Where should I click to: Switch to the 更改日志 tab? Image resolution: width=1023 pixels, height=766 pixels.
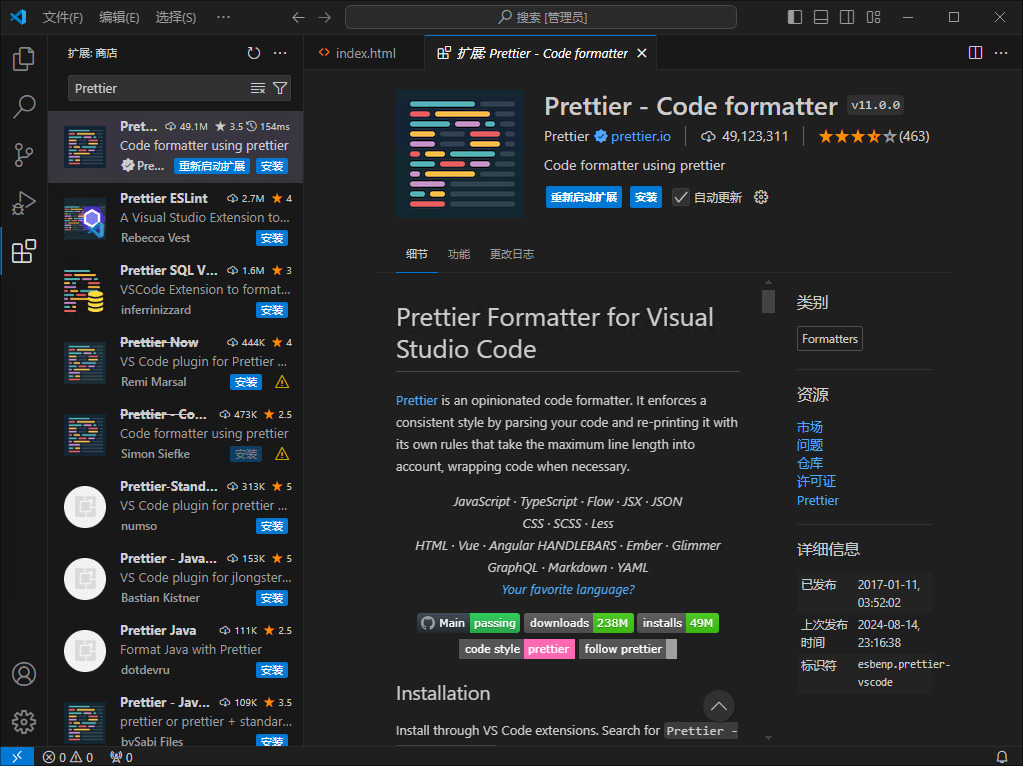pos(513,254)
